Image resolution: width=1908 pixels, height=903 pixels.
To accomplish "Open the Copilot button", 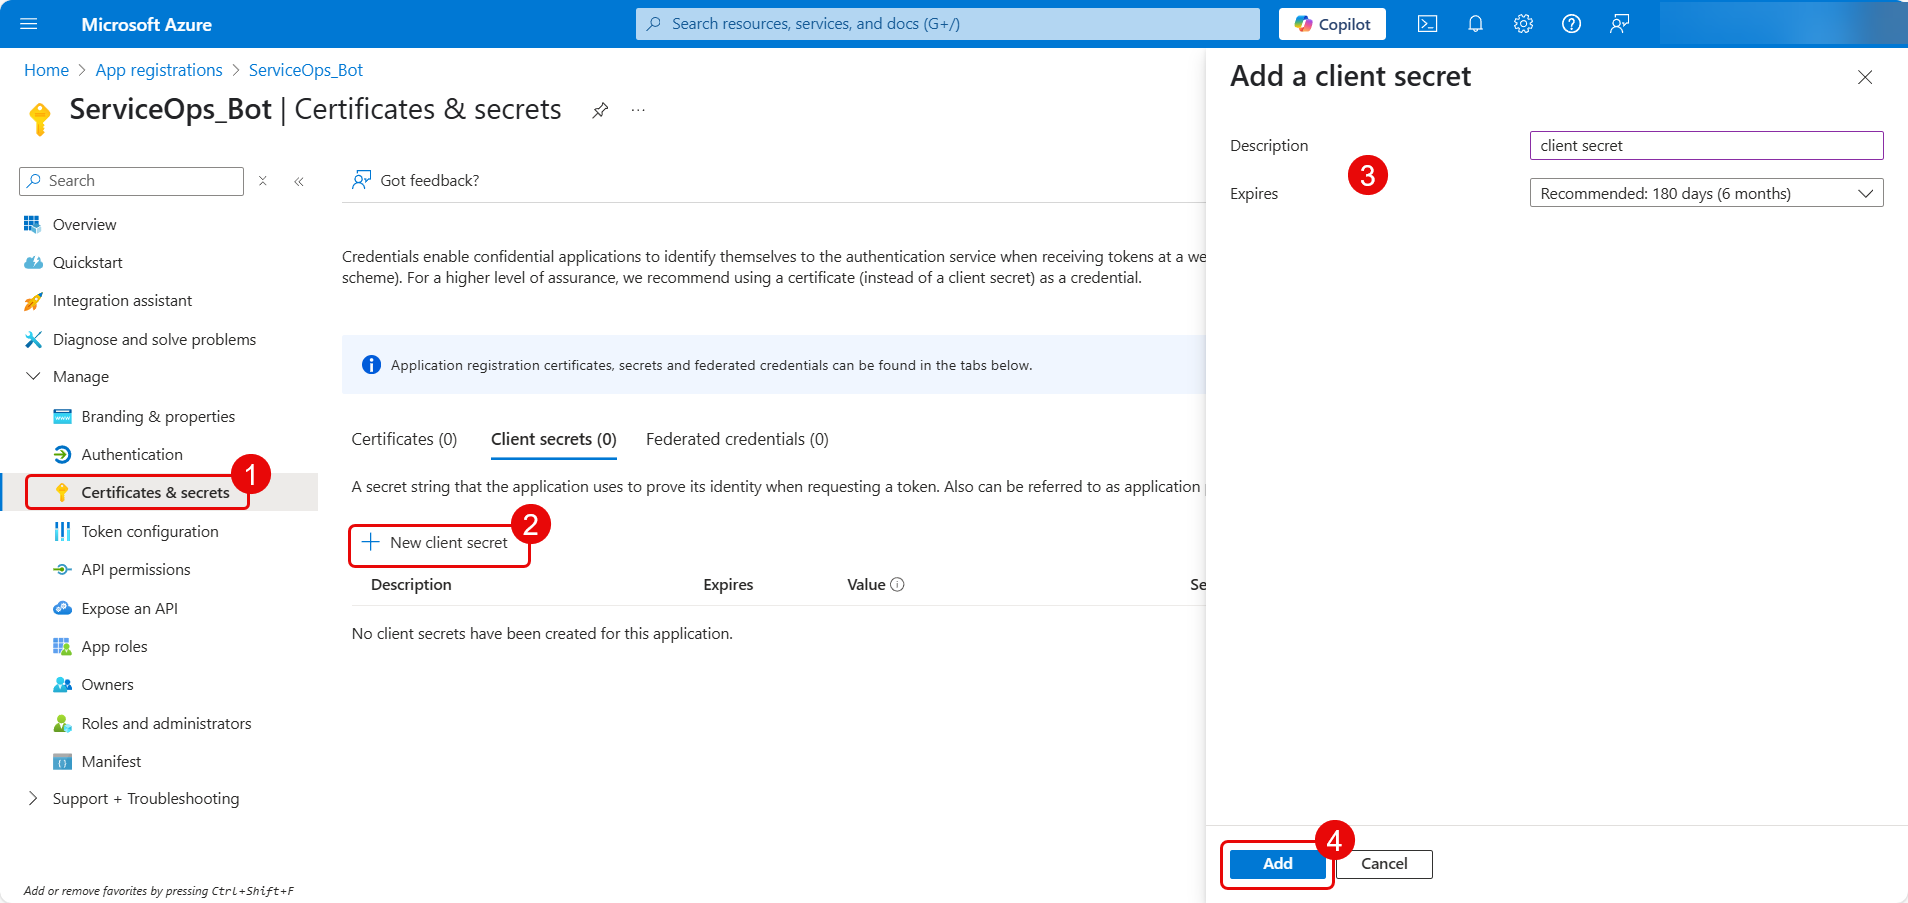I will (x=1332, y=24).
